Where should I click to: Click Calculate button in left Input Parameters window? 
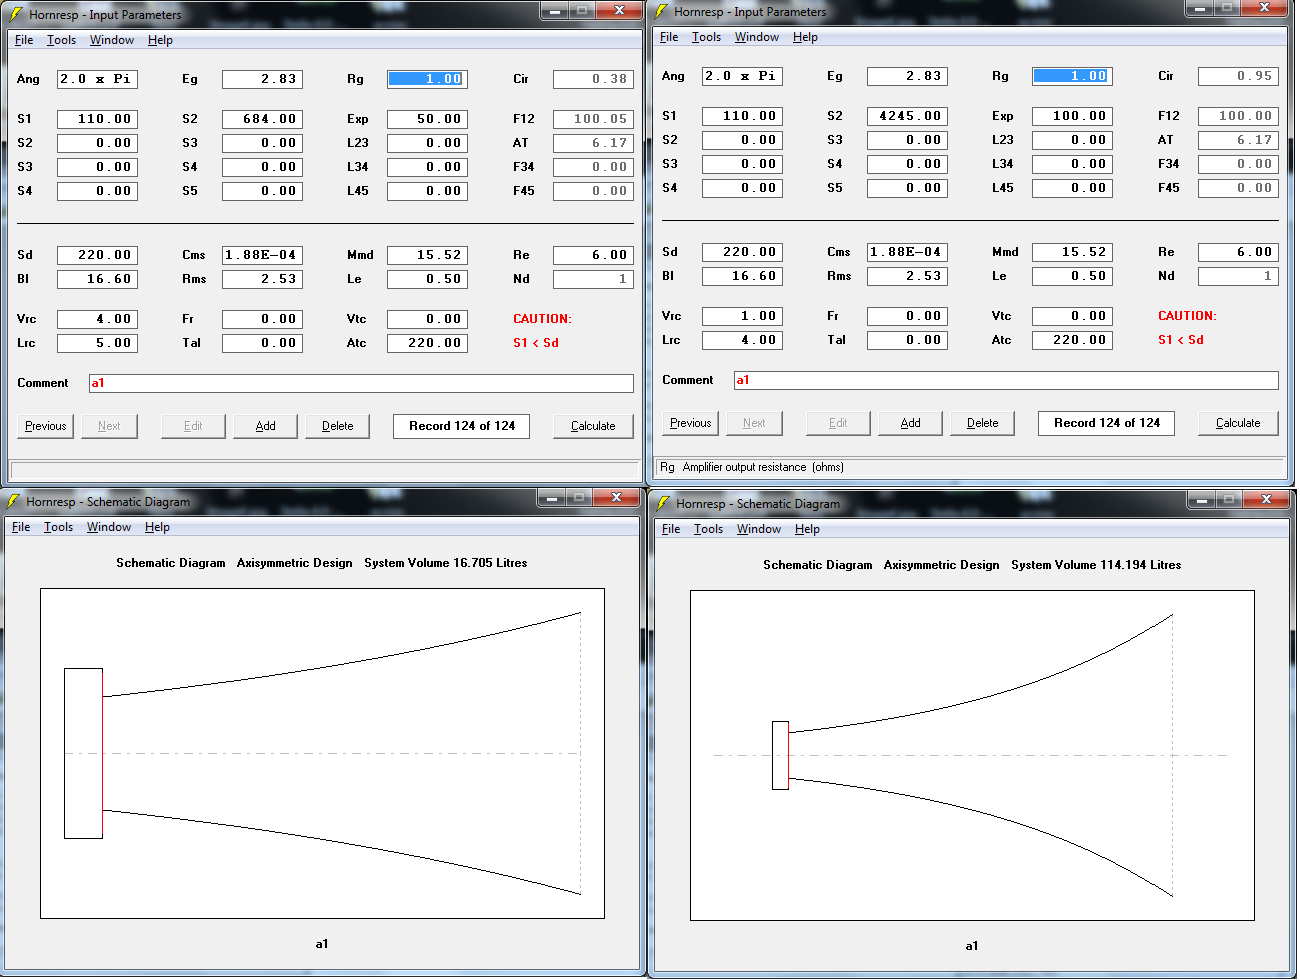pyautogui.click(x=593, y=426)
